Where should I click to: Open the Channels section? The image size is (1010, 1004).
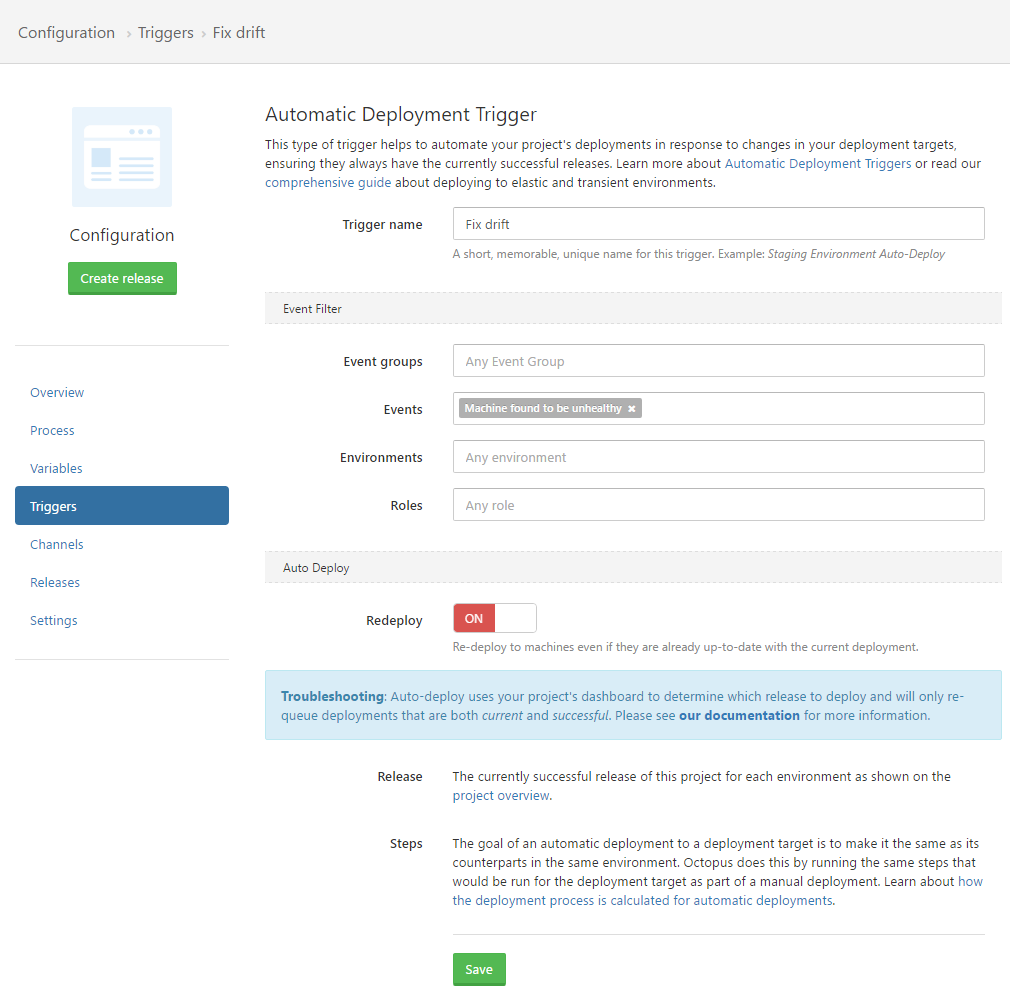point(57,545)
